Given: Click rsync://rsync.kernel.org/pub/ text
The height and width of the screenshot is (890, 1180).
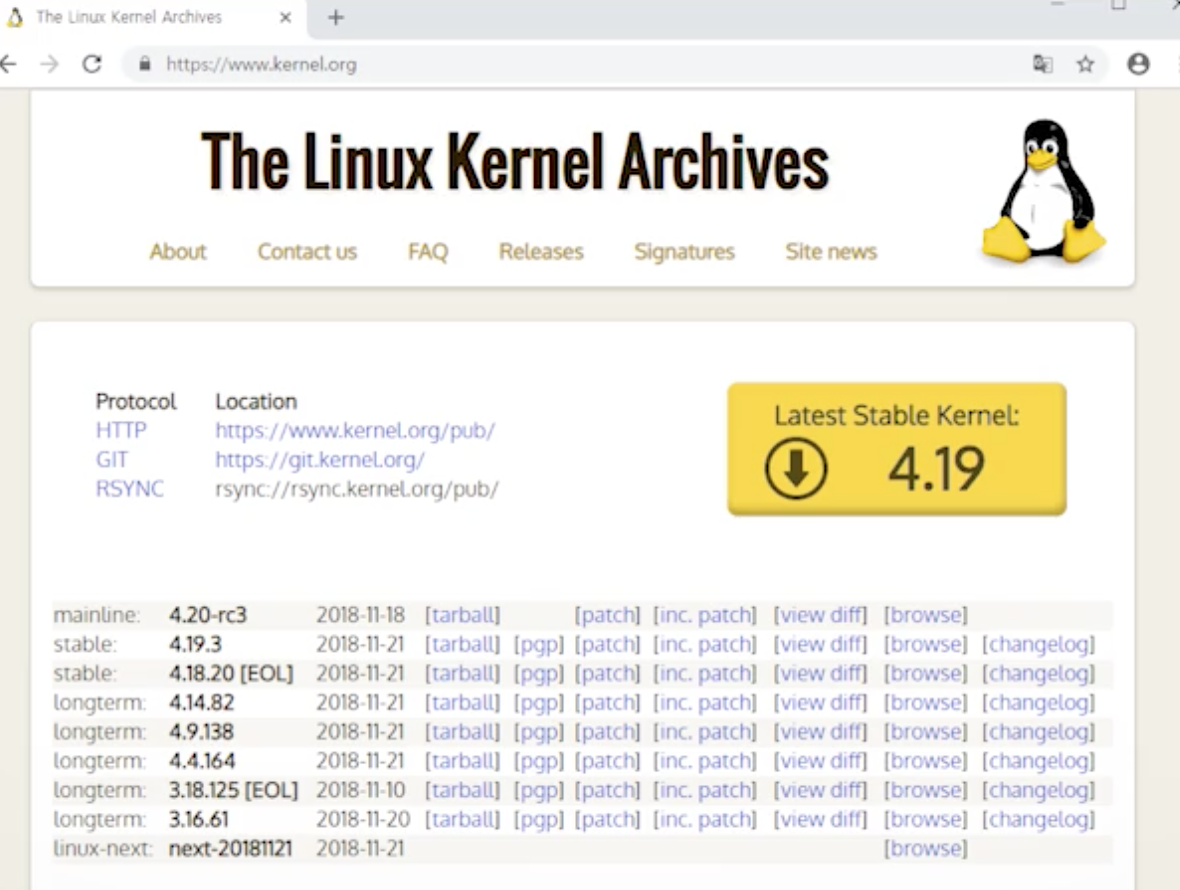Looking at the screenshot, I should [x=357, y=489].
